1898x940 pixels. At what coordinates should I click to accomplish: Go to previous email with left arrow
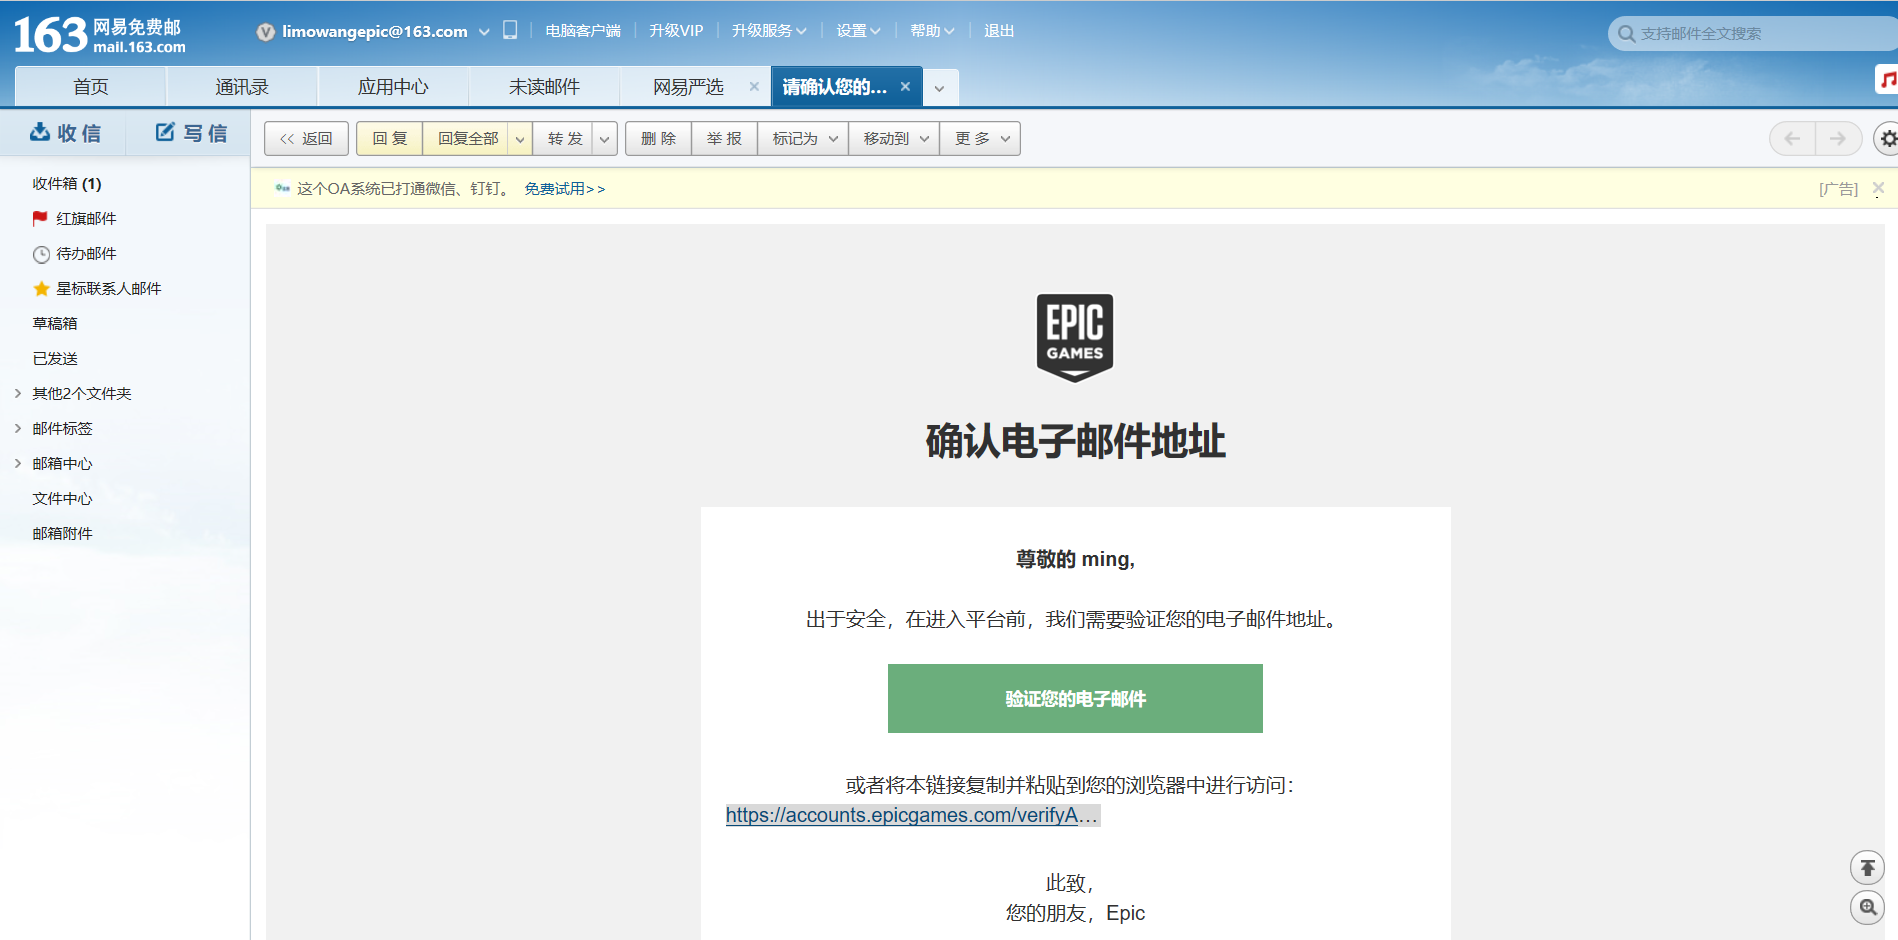point(1792,139)
